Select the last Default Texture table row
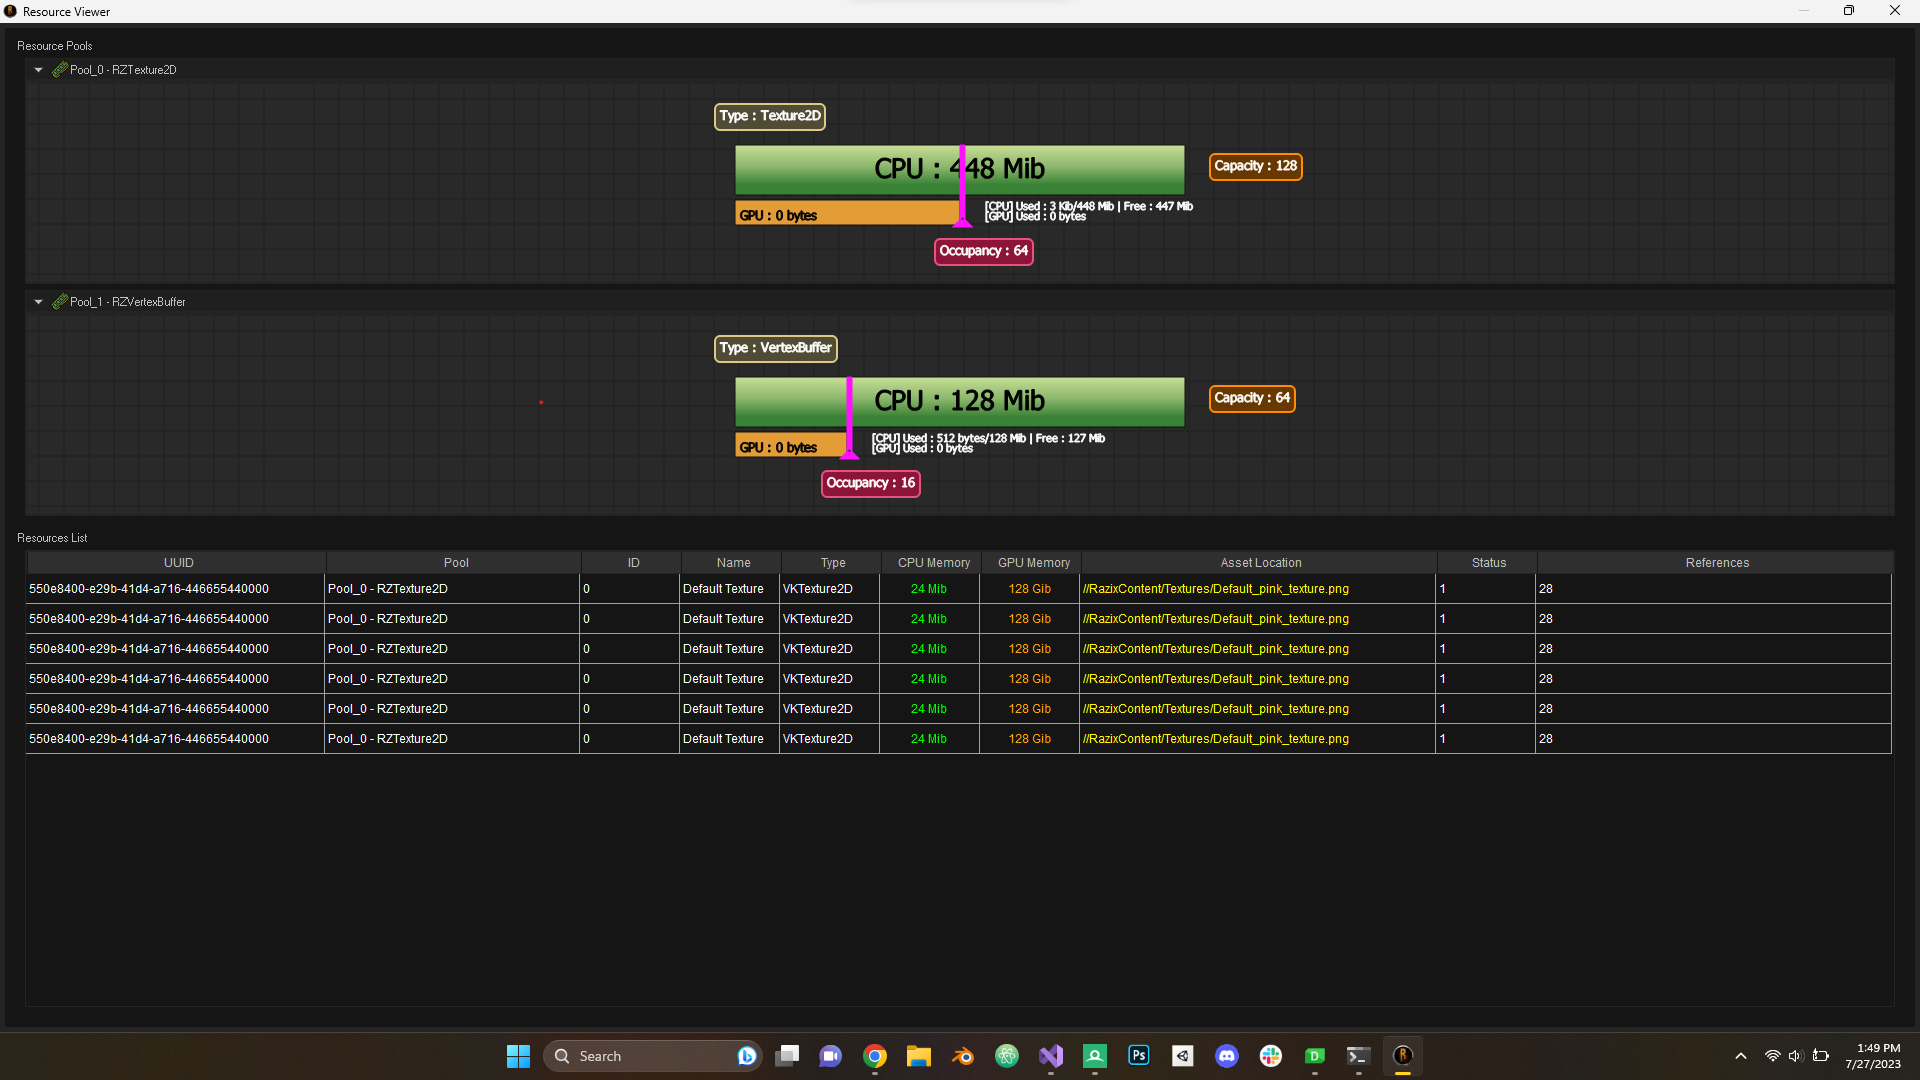The width and height of the screenshot is (1920, 1080). (723, 739)
